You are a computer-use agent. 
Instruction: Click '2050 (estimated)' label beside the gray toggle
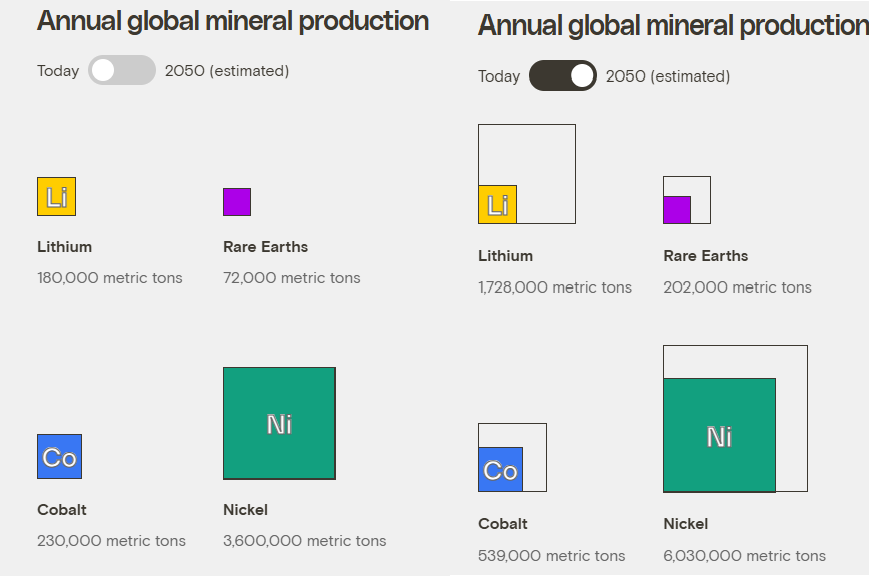pyautogui.click(x=227, y=70)
